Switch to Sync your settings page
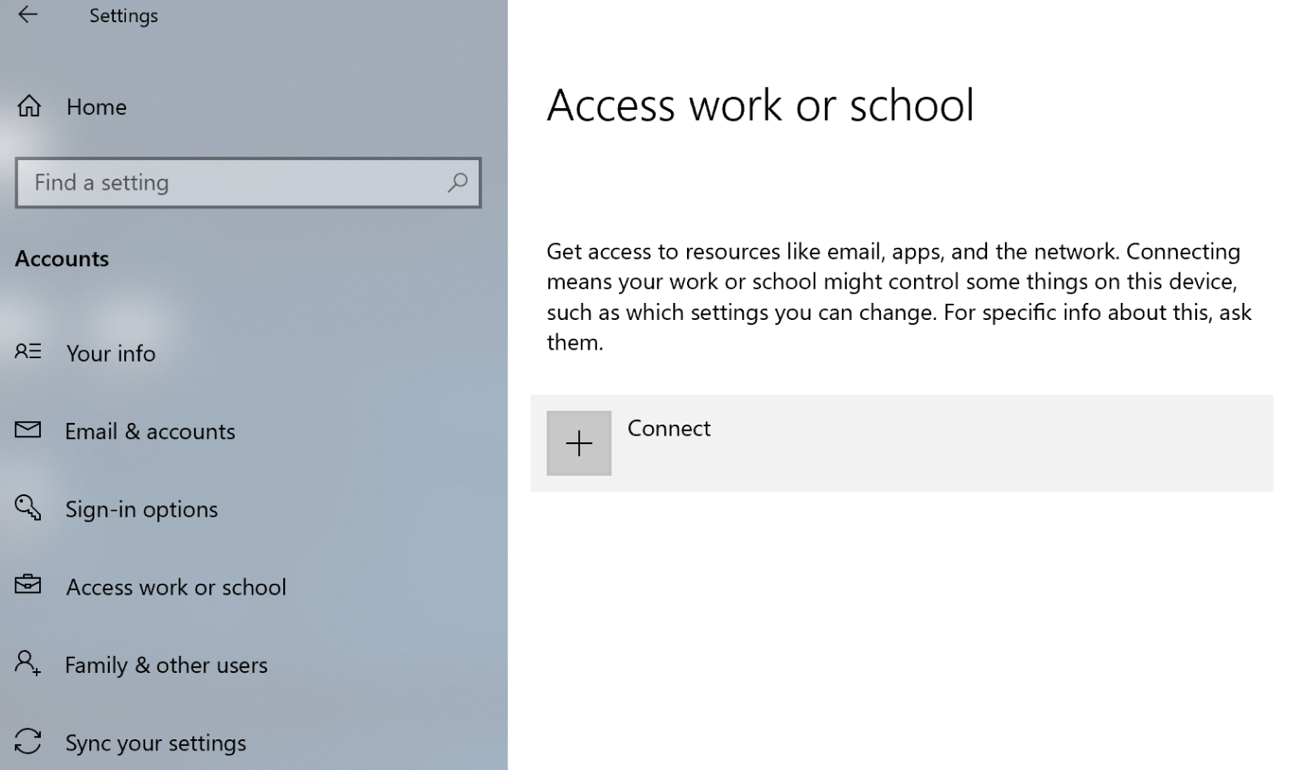Image resolution: width=1312 pixels, height=770 pixels. tap(155, 743)
